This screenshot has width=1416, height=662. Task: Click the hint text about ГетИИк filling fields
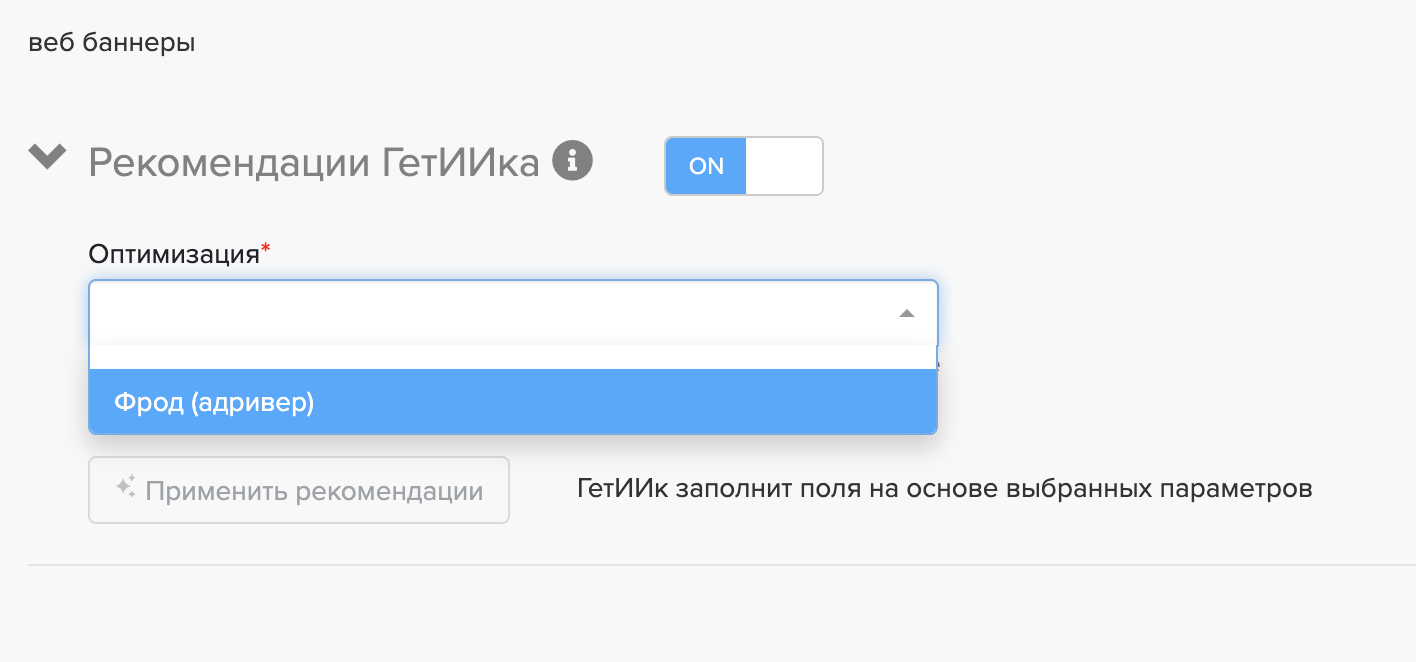(x=944, y=490)
